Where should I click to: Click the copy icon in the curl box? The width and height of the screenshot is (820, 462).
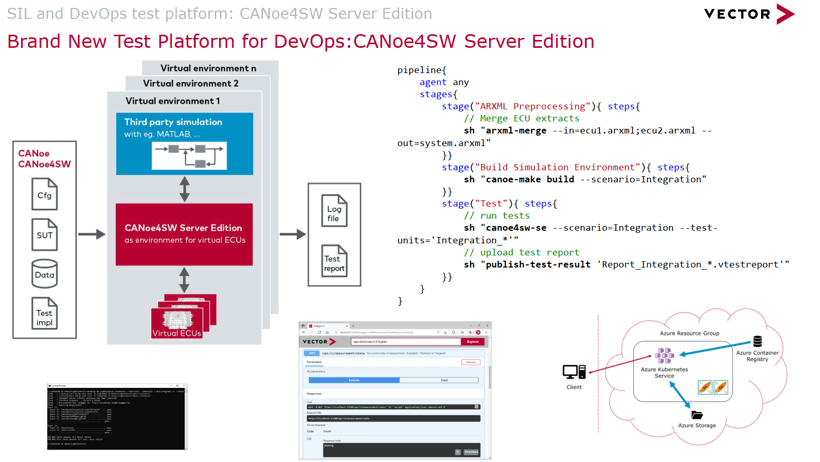(x=476, y=407)
